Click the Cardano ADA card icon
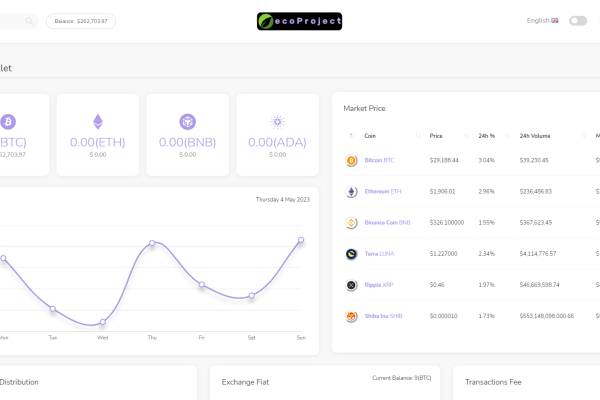Image resolution: width=600 pixels, height=400 pixels. pos(277,122)
